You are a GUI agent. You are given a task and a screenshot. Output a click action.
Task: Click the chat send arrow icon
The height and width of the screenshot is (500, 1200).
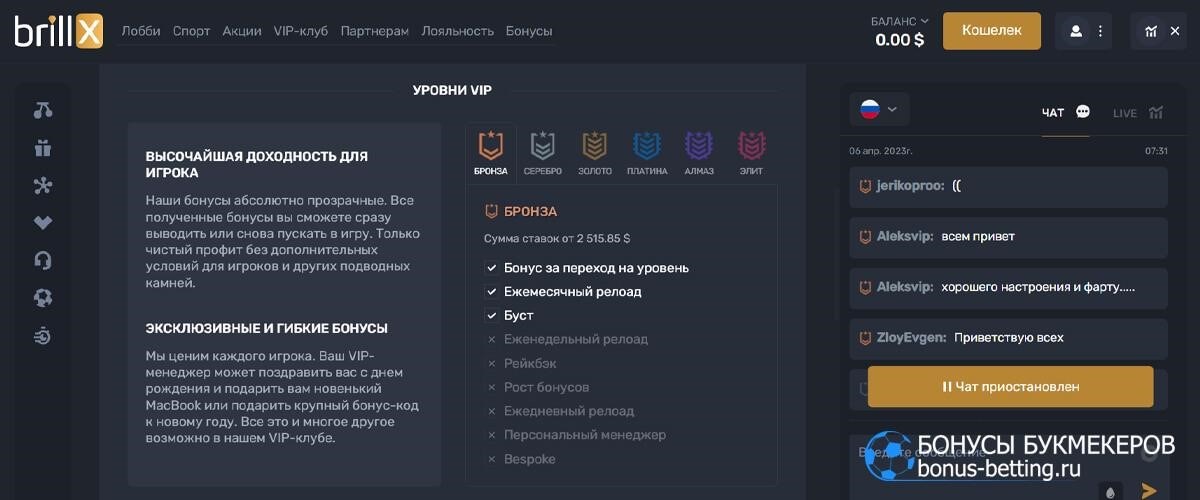coord(1149,490)
